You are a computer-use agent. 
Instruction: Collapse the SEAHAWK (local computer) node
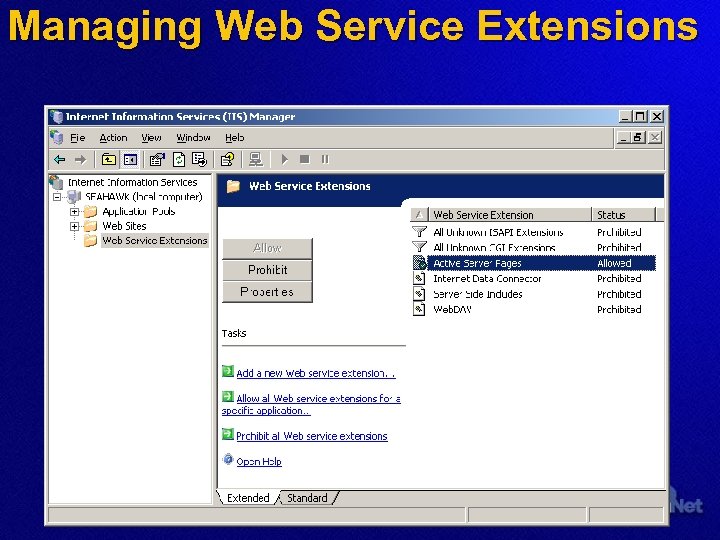click(x=57, y=197)
